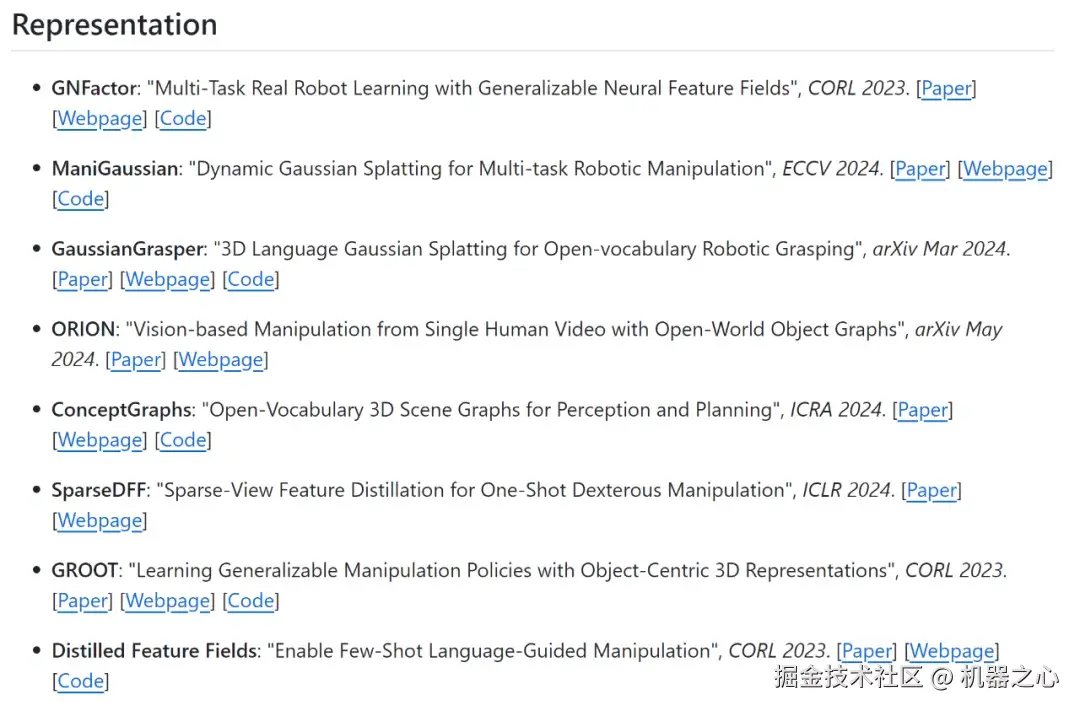Go to the GaussianGrasper Webpage link
Viewport: 1080px width, 711px height.
[x=167, y=280]
